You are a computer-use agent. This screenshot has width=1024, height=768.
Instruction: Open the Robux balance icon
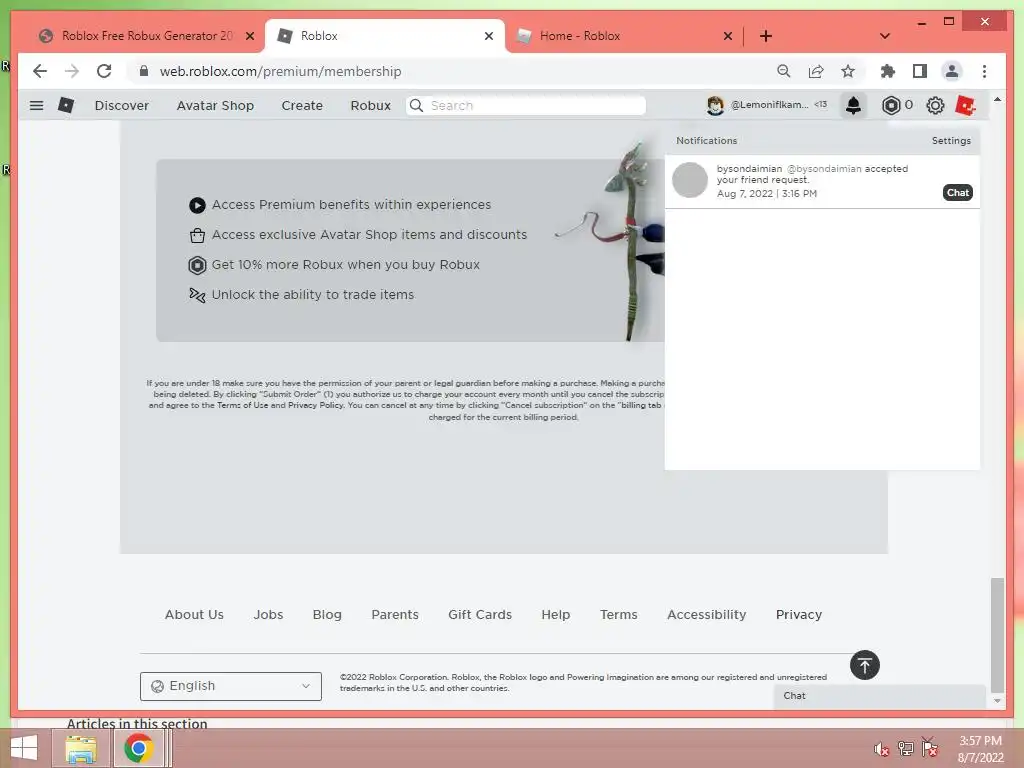pyautogui.click(x=891, y=105)
